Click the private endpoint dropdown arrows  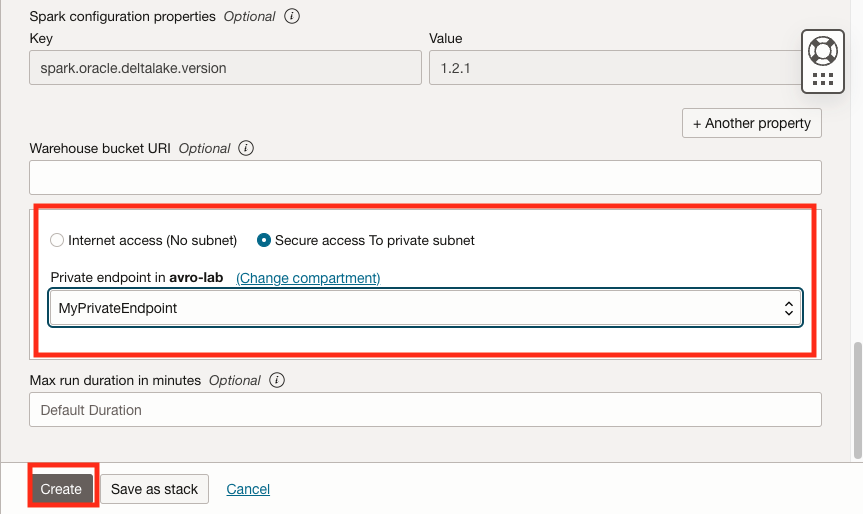[788, 309]
